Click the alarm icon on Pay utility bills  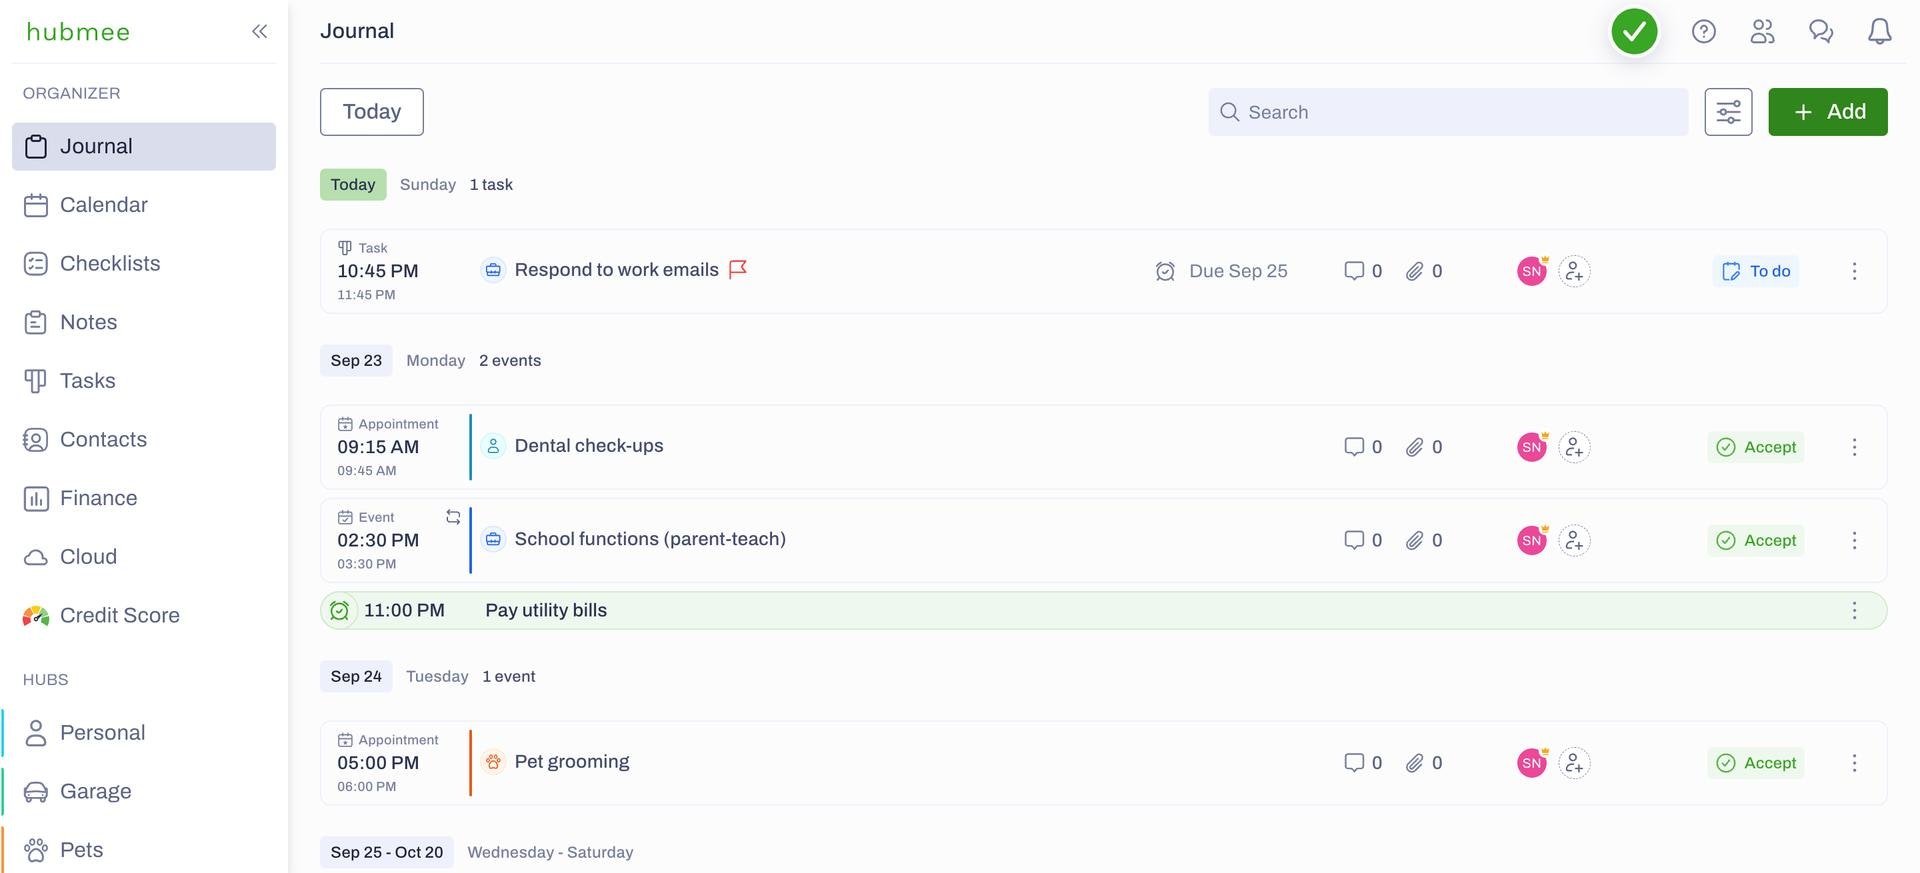[340, 610]
